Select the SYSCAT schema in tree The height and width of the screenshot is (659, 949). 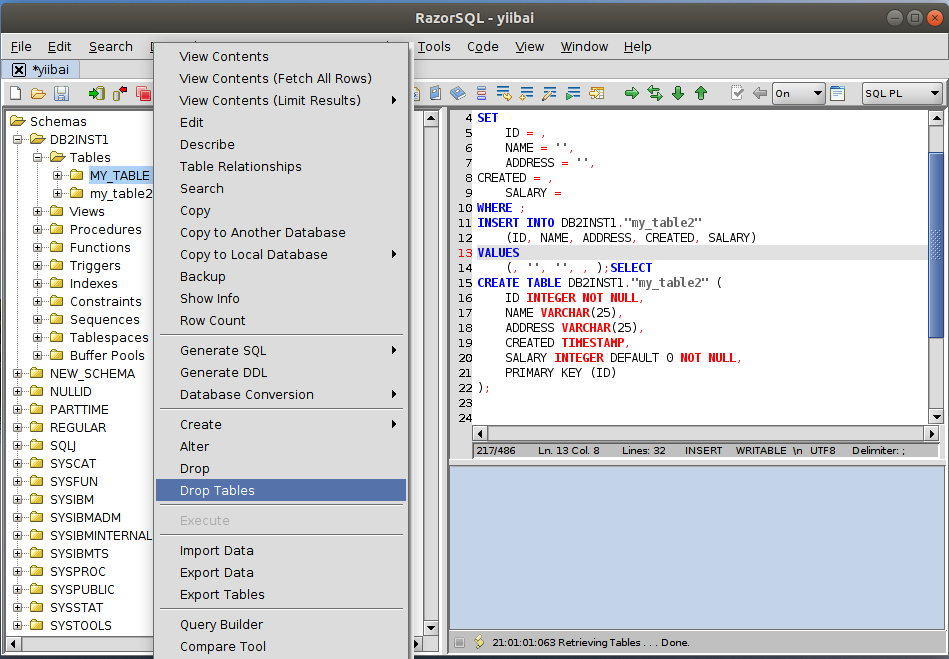click(x=73, y=464)
